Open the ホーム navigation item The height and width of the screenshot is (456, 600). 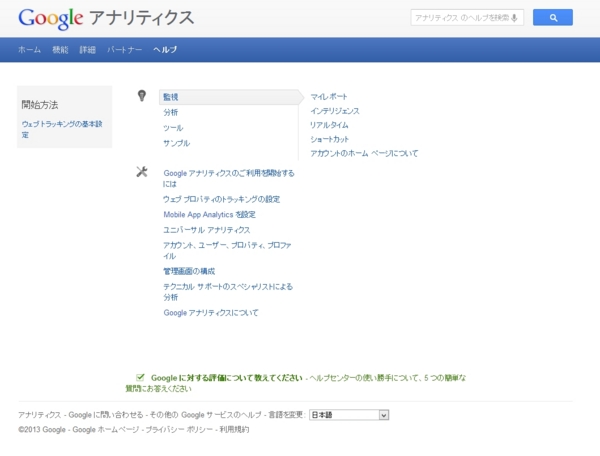tap(29, 50)
